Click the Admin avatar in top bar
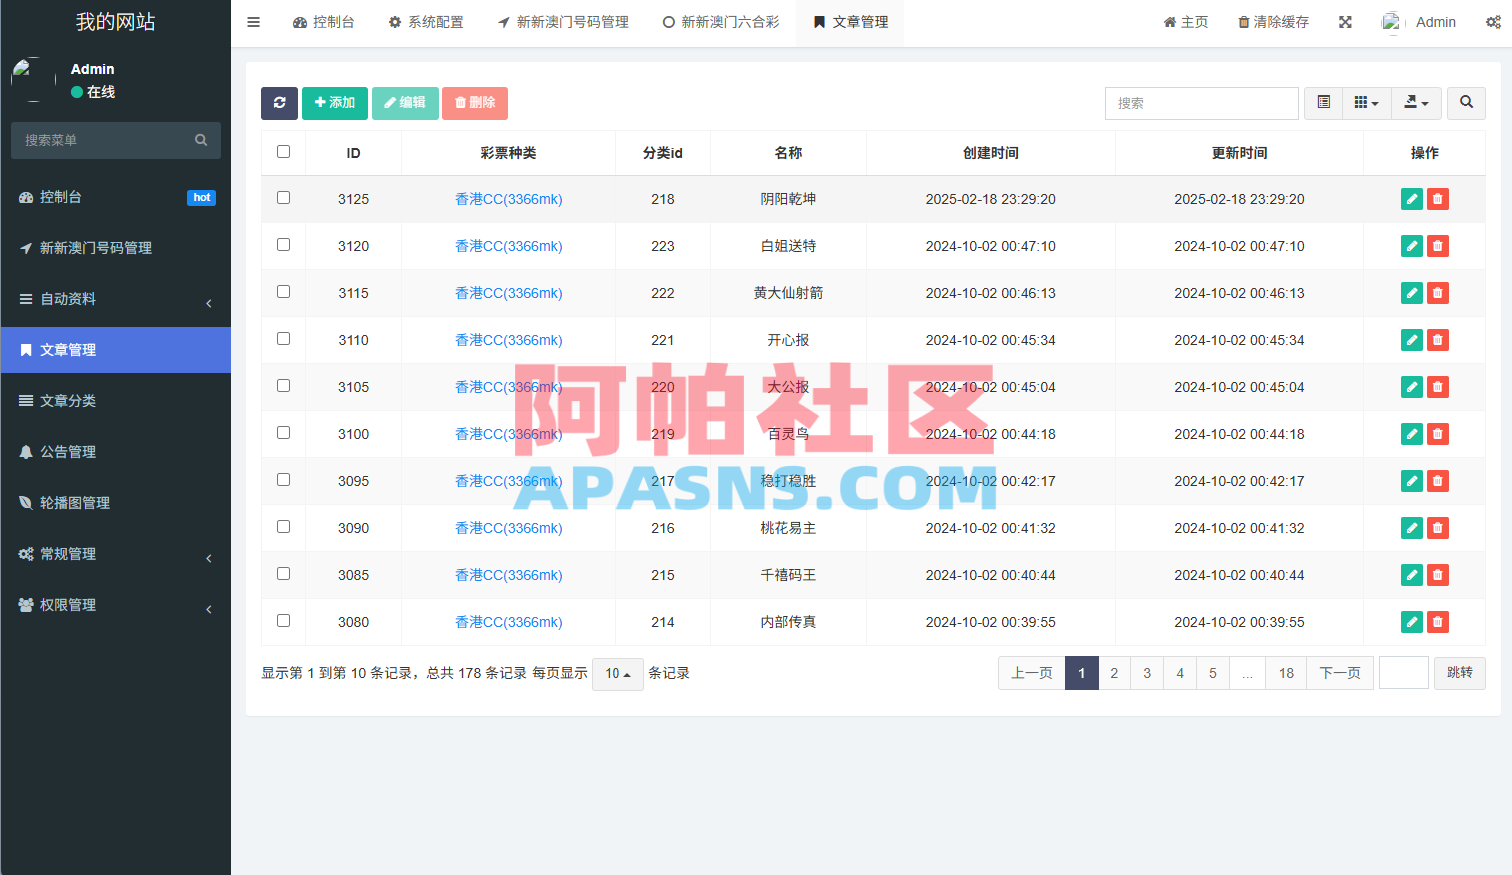This screenshot has width=1512, height=875. pyautogui.click(x=1393, y=22)
